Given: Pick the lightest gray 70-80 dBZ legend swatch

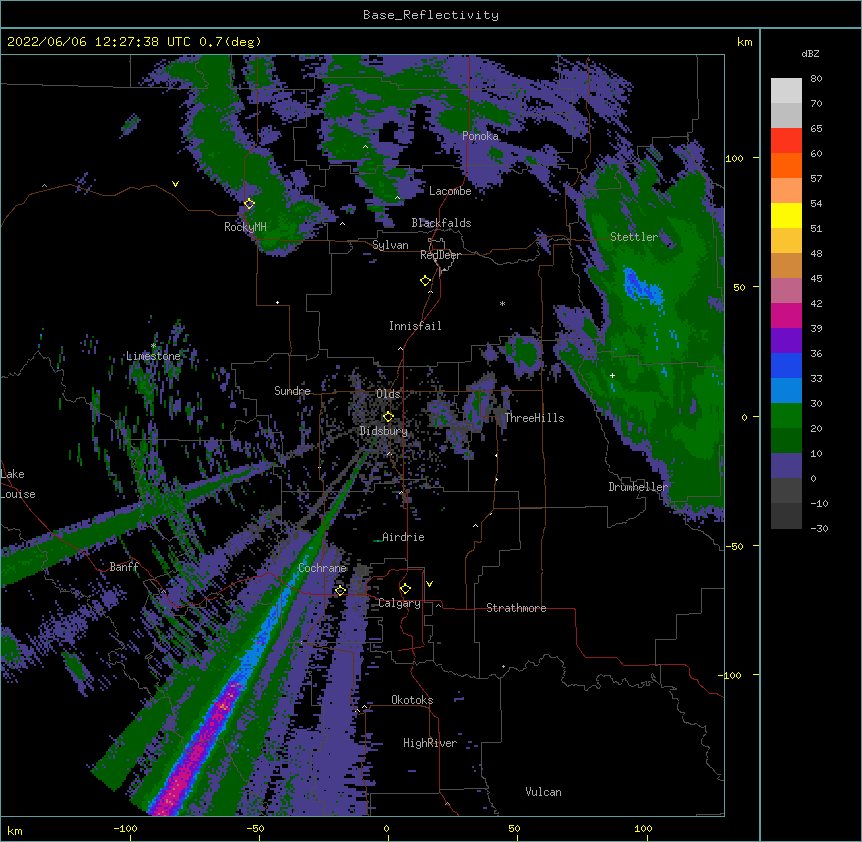Looking at the screenshot, I should point(786,91).
